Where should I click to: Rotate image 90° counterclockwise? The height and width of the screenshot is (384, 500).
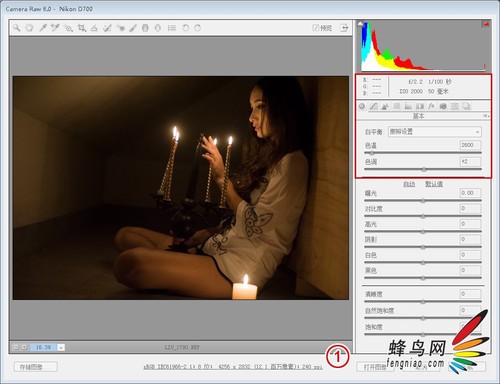185,28
